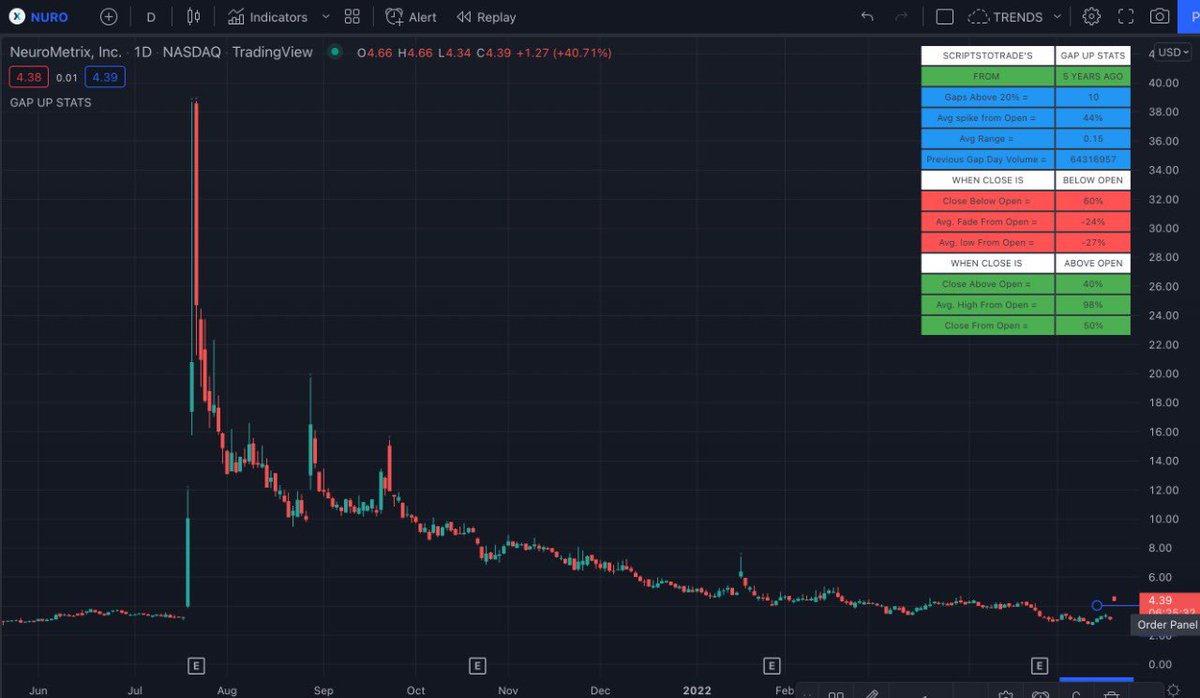
Task: Click the Close Below Open = red cell
Action: tap(986, 201)
